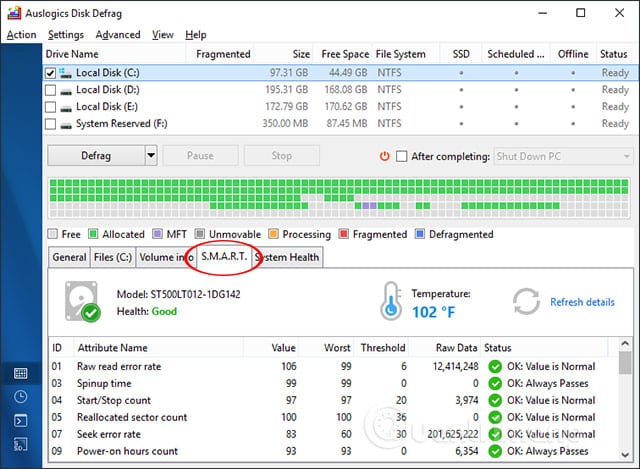
Task: Uncheck the Local Disk (C:) checkbox
Action: tap(50, 73)
